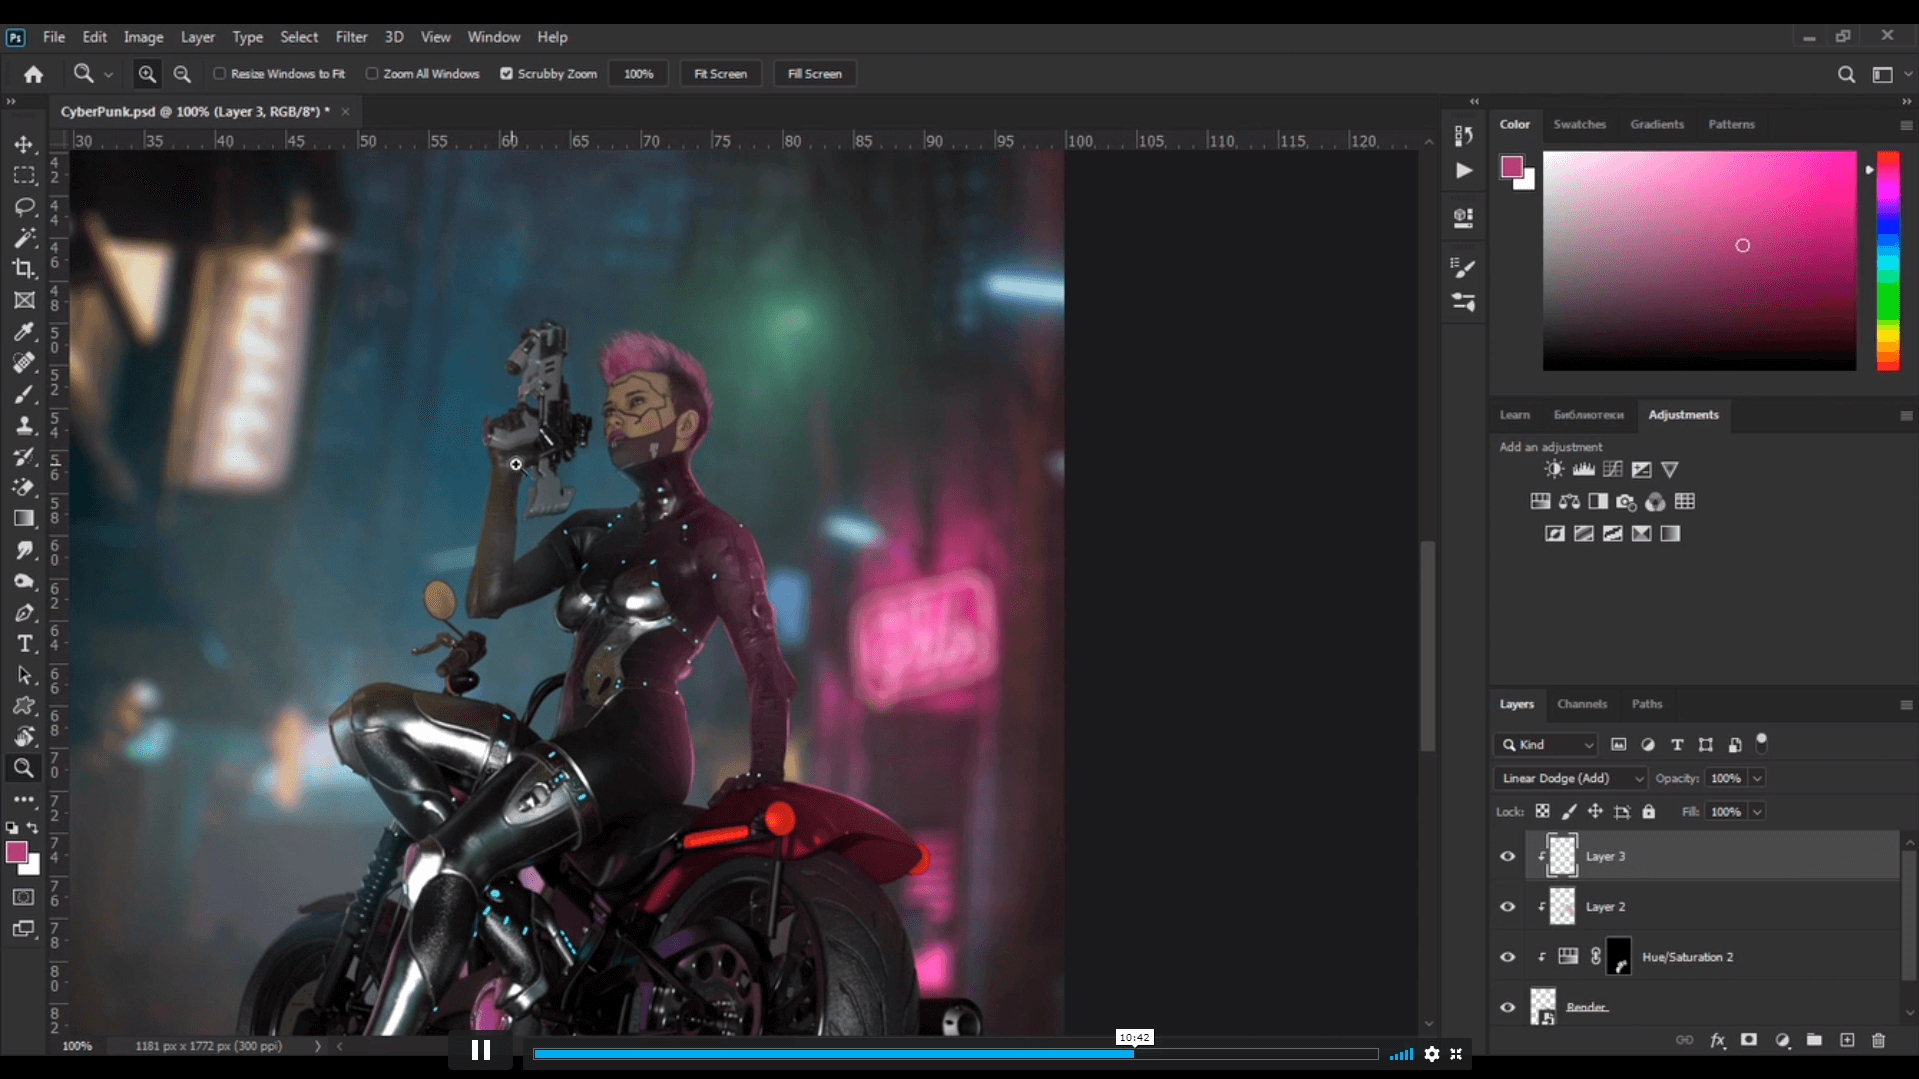Select the Crop tool
The image size is (1919, 1079).
[24, 268]
